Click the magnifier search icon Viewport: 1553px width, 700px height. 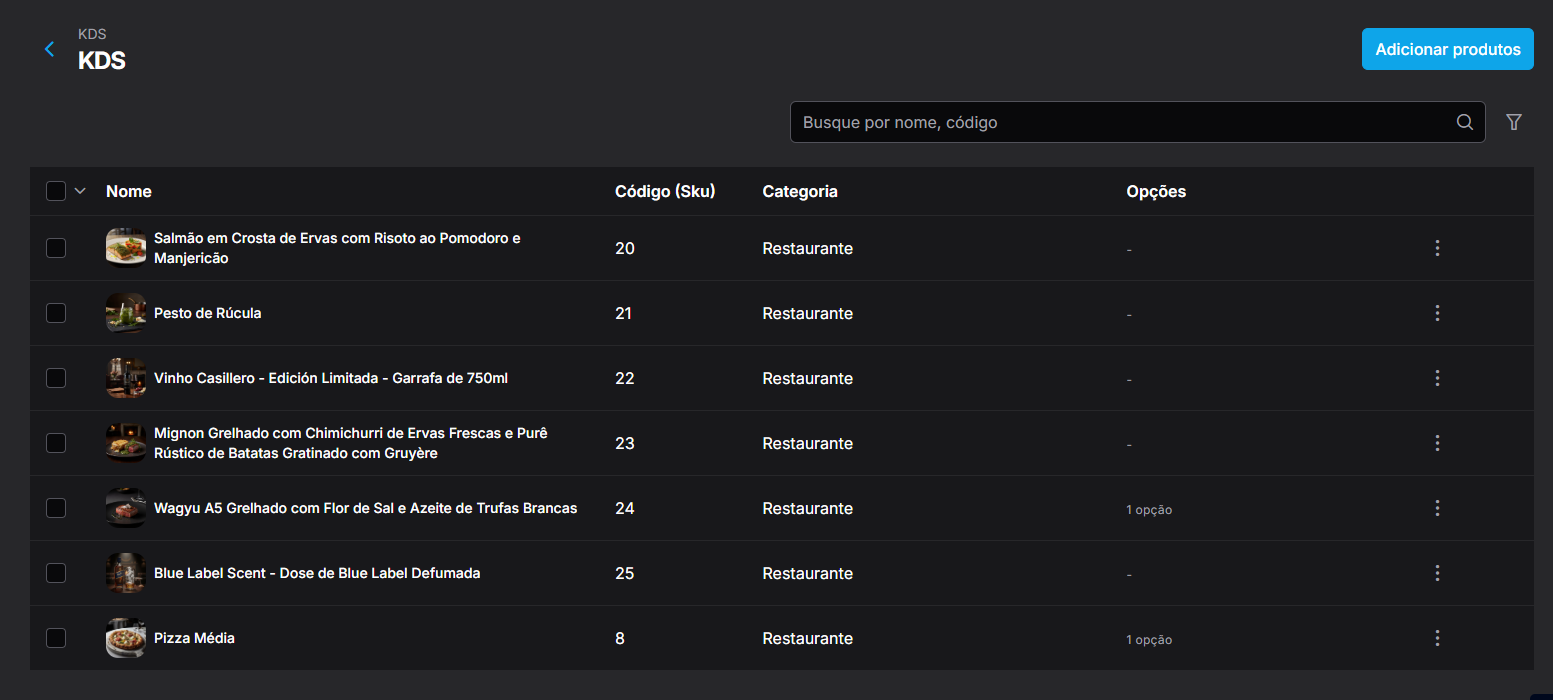(x=1465, y=122)
